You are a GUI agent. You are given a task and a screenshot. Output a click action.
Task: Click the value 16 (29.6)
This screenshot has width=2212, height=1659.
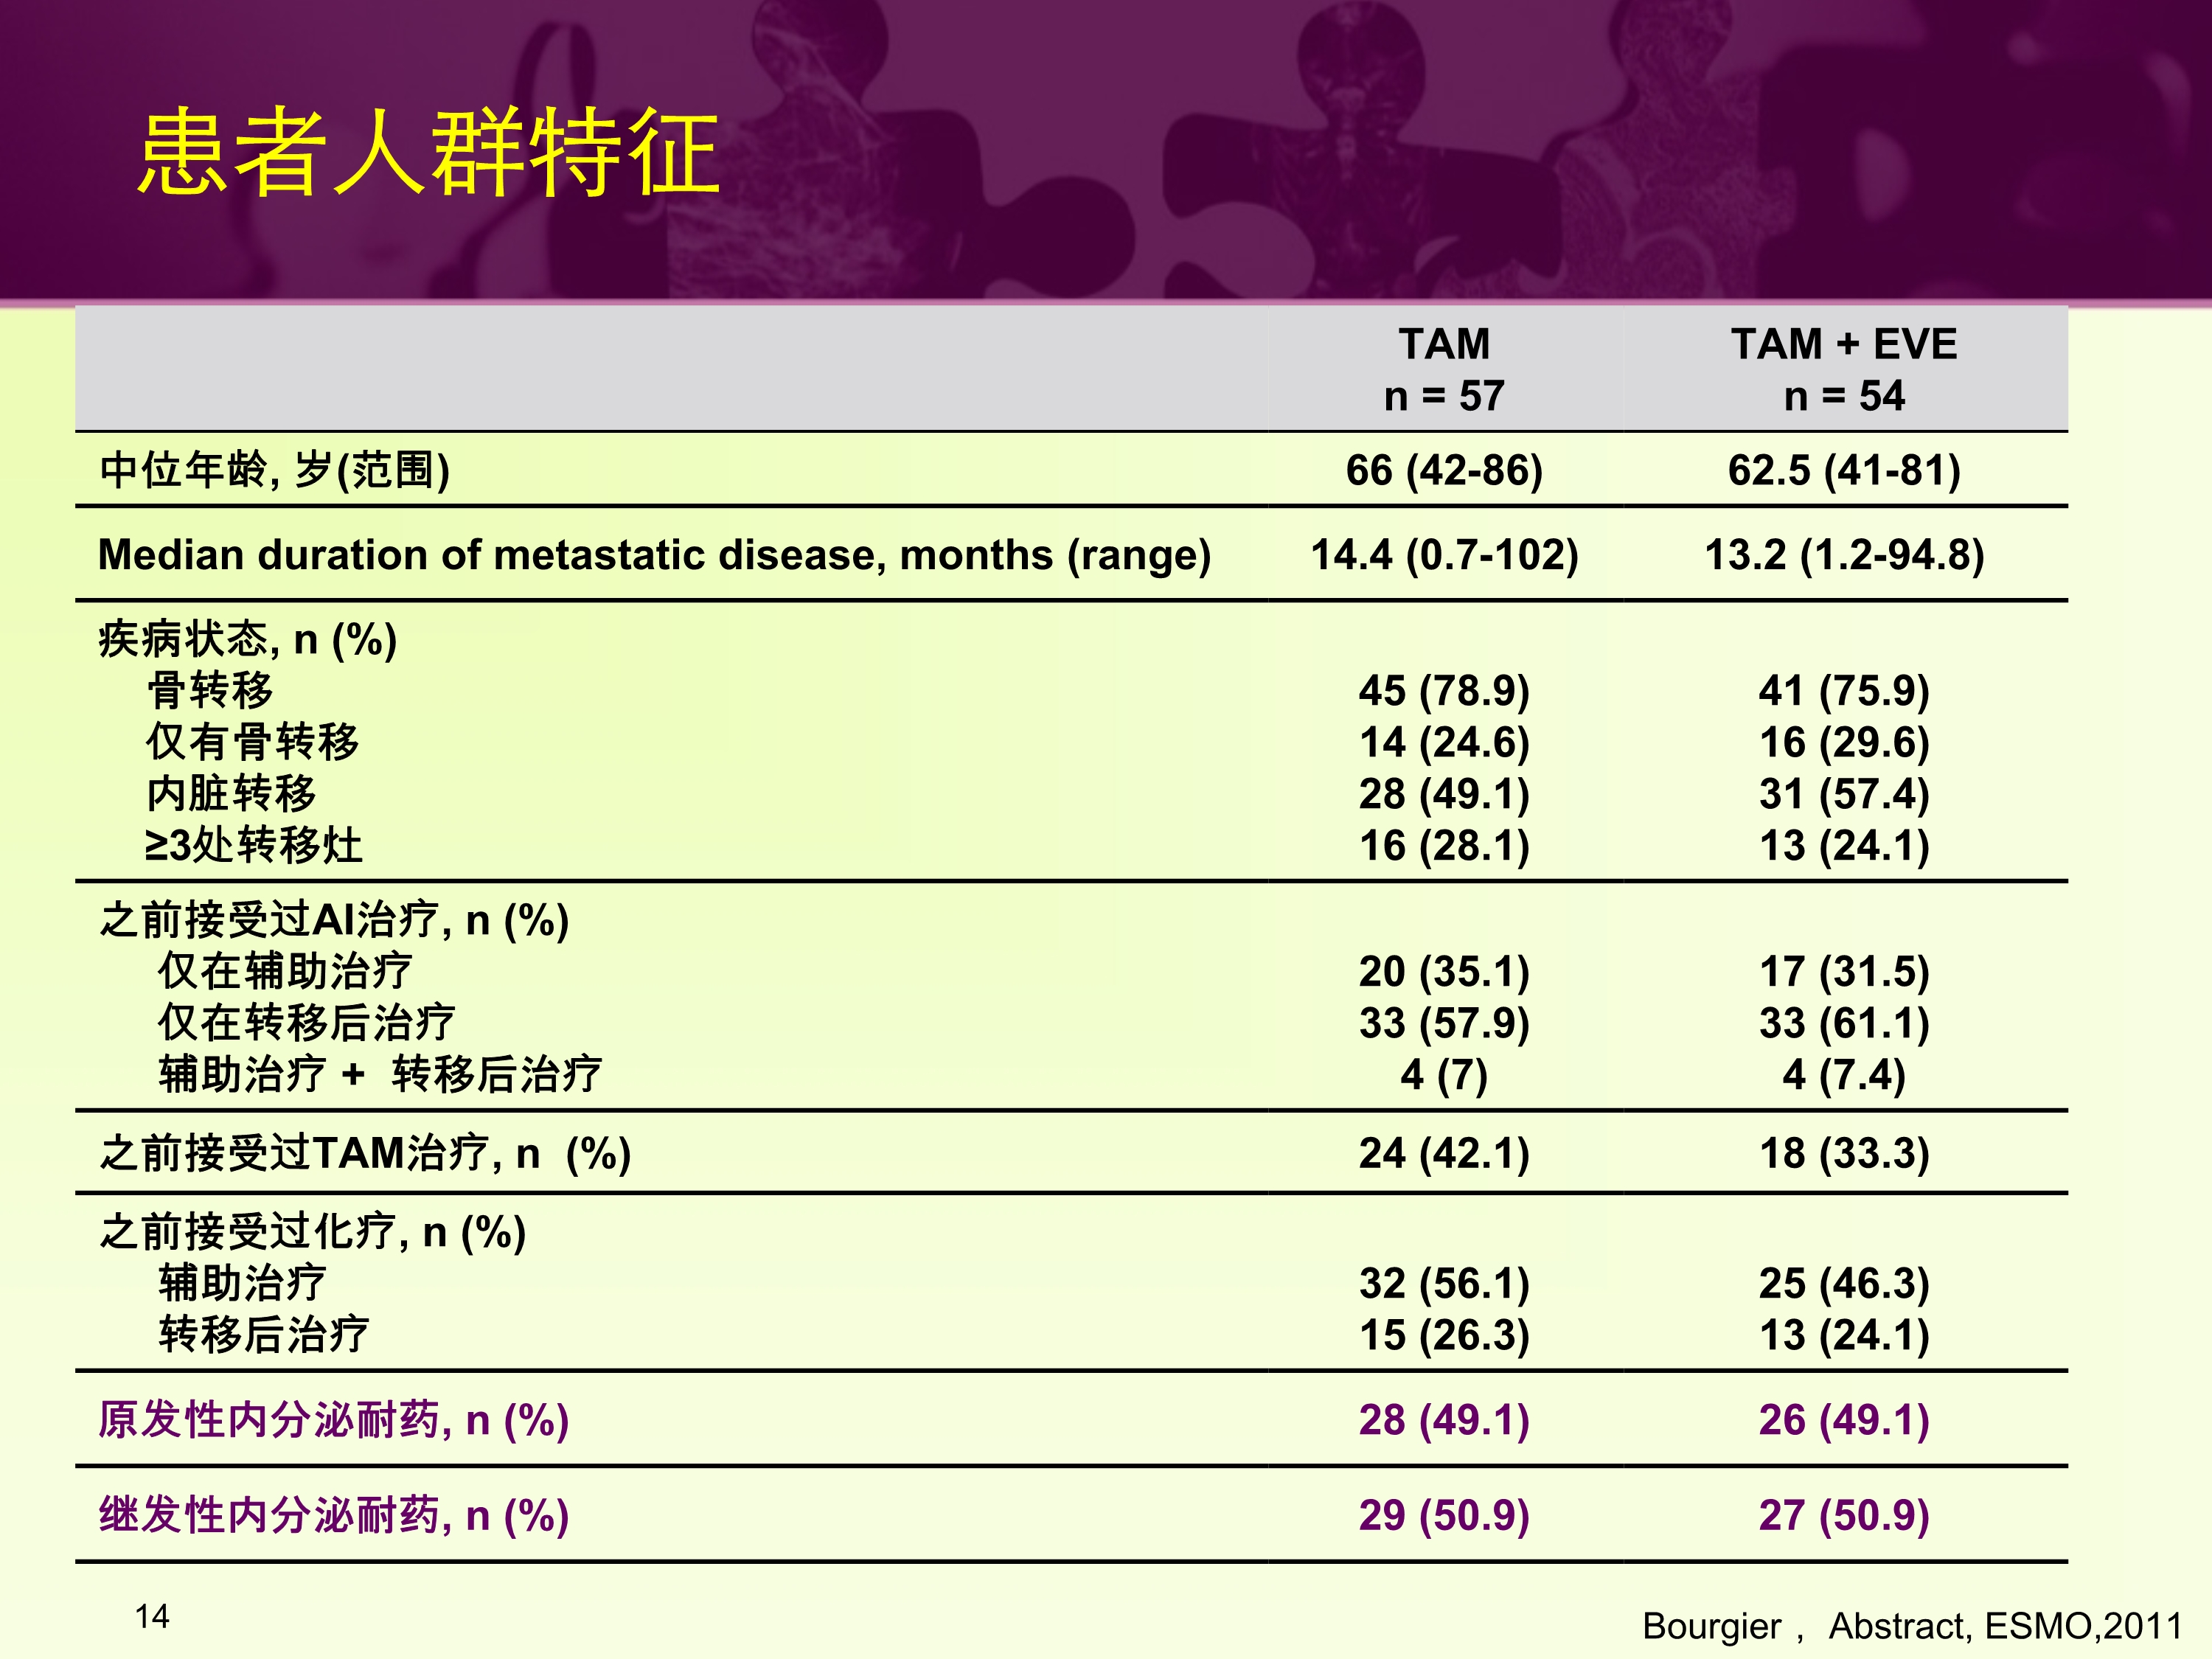pyautogui.click(x=1844, y=743)
